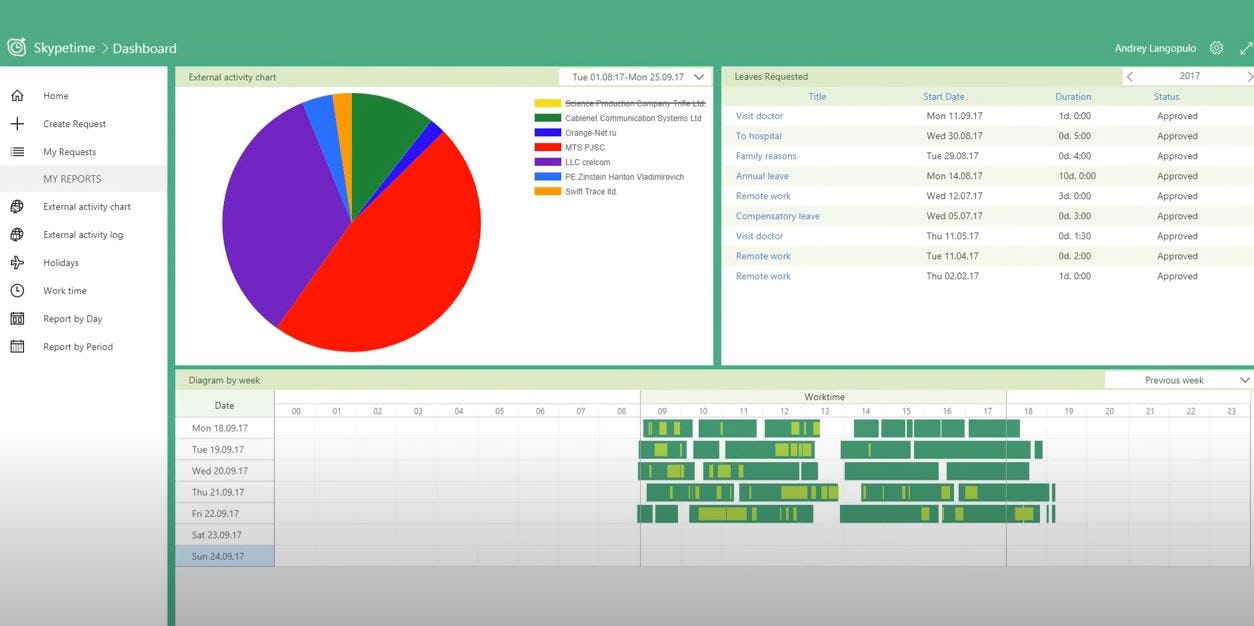Click the Report by Day calendar icon
1254x626 pixels.
pos(17,319)
